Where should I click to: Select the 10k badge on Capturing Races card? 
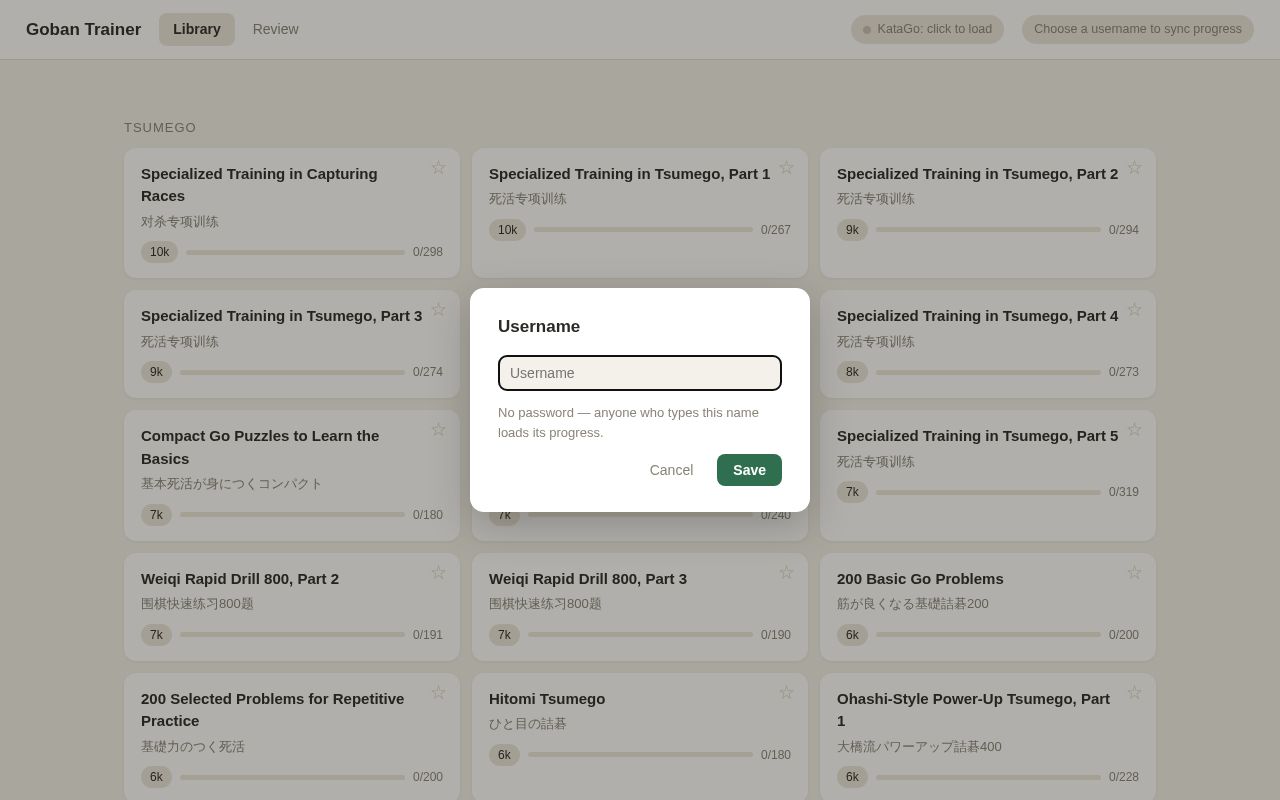click(x=159, y=252)
